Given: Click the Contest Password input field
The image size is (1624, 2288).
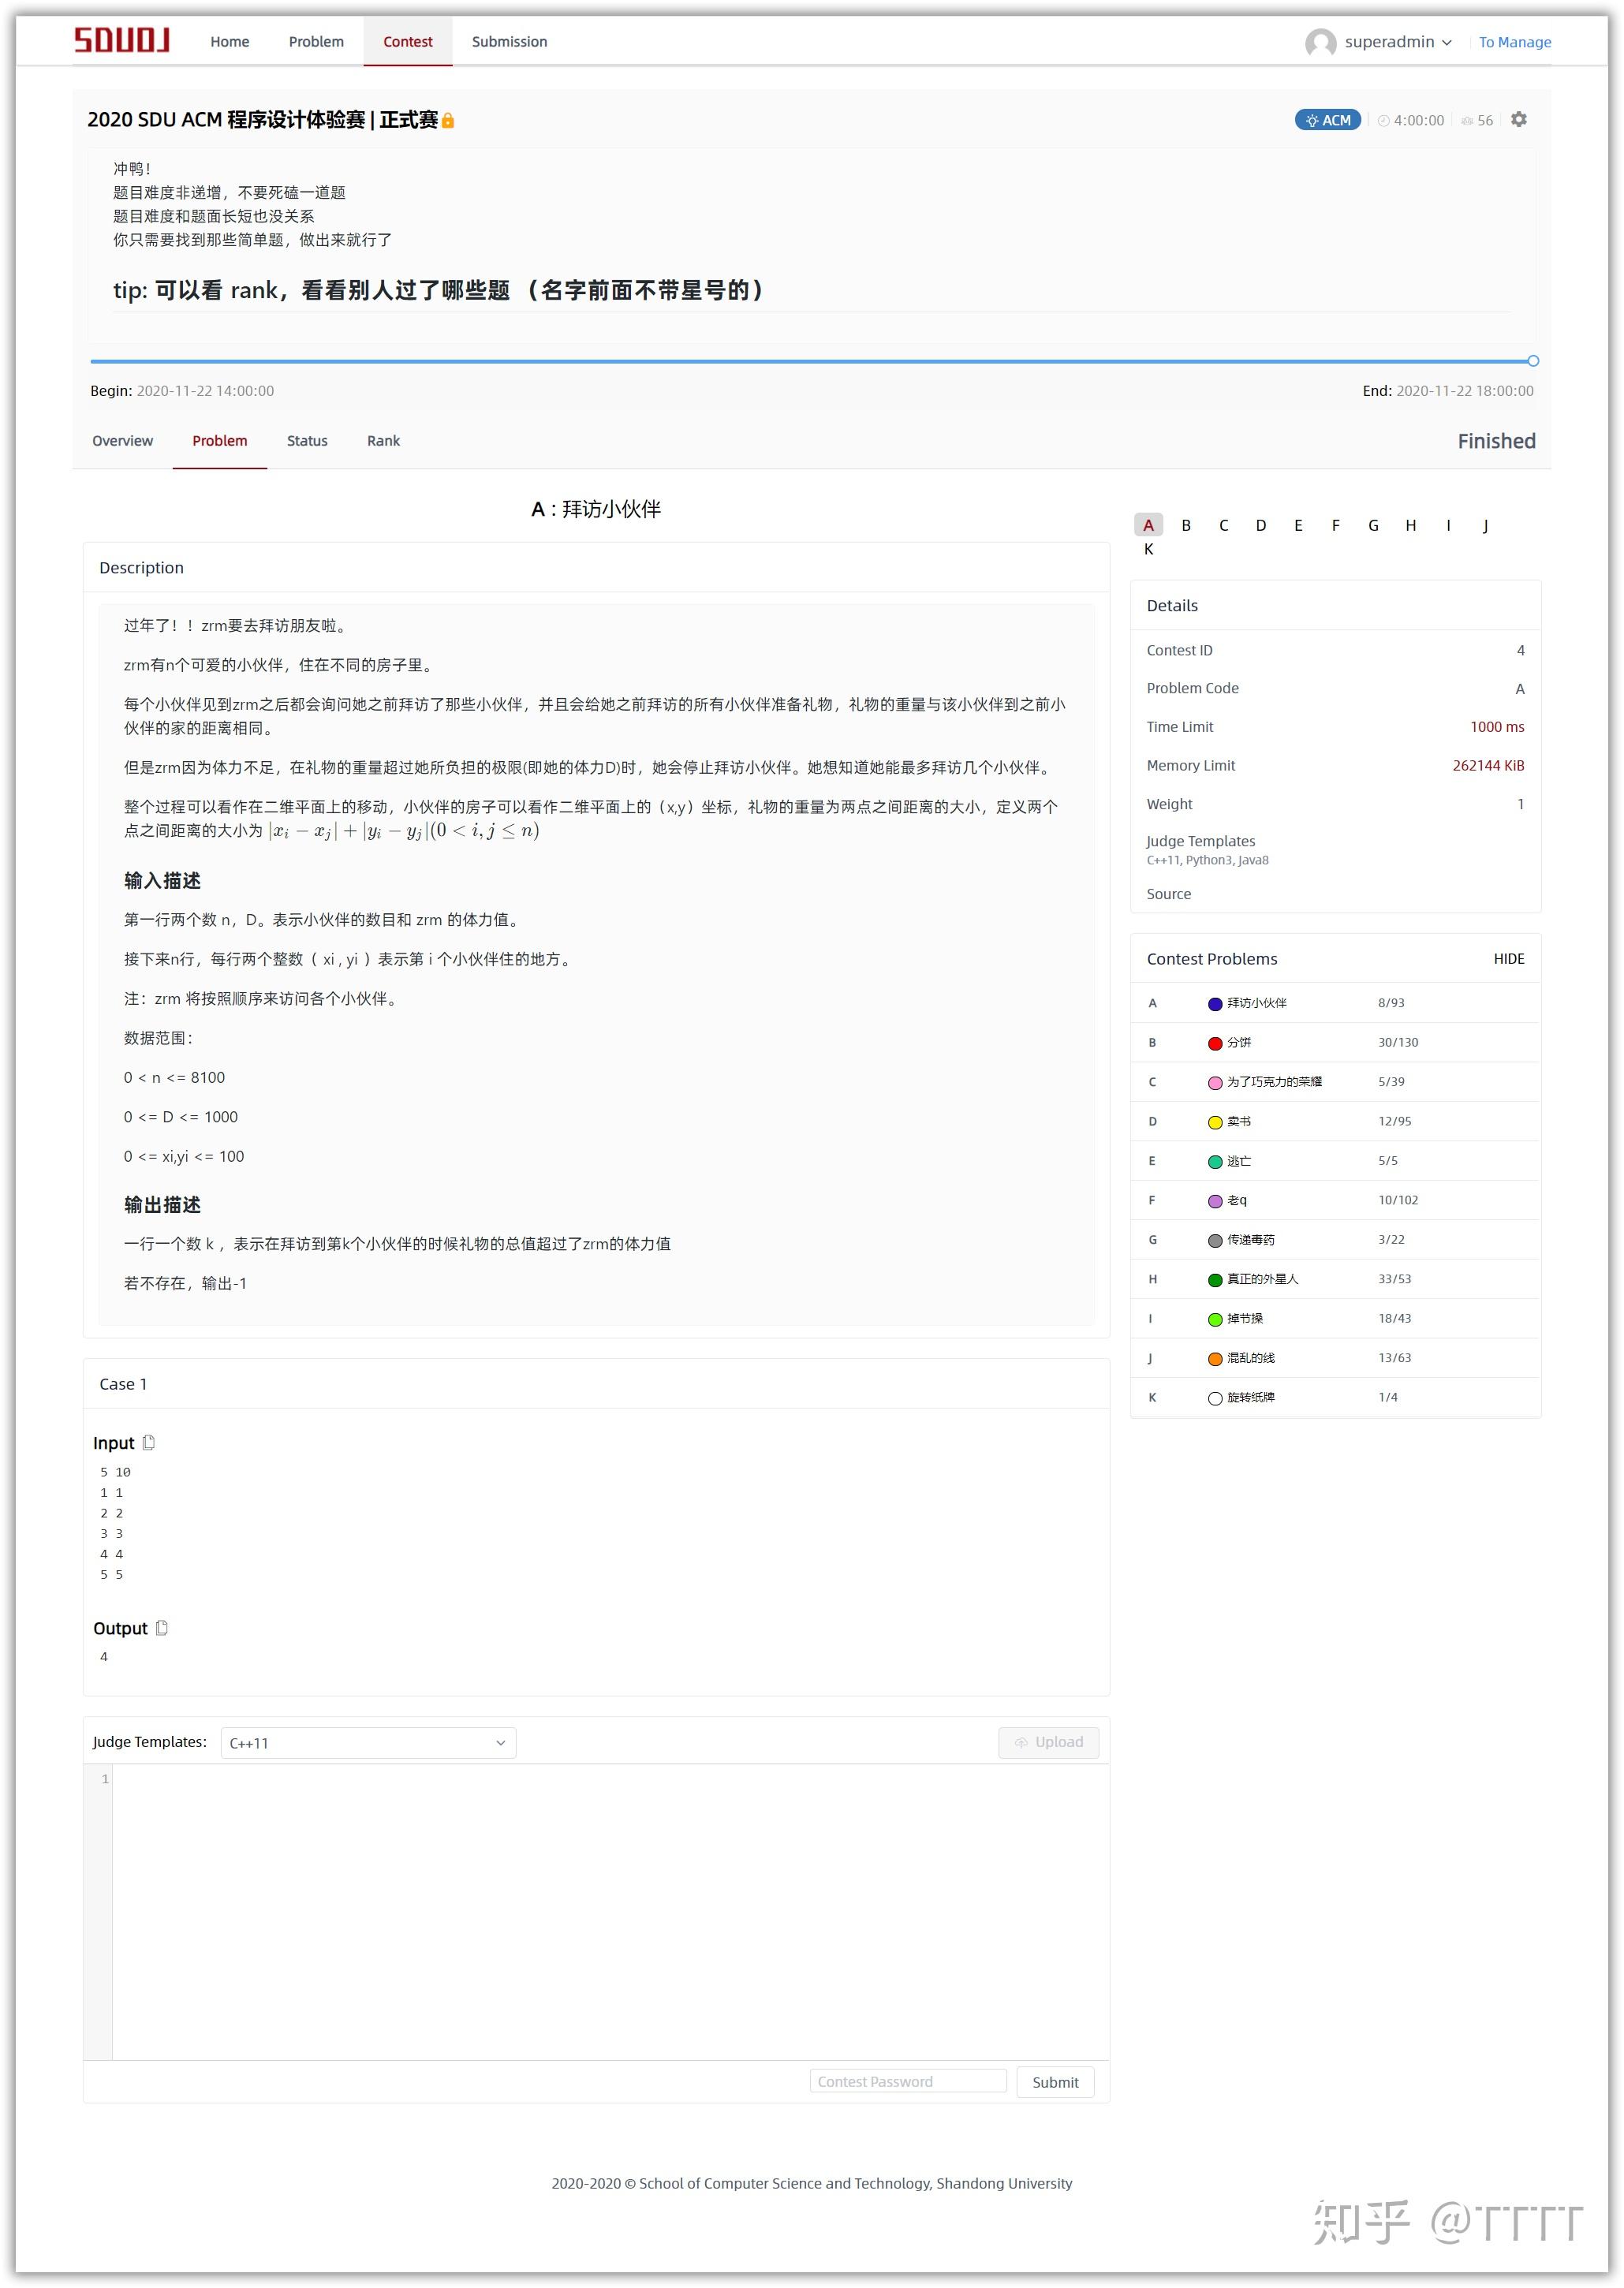Looking at the screenshot, I should coord(908,2081).
